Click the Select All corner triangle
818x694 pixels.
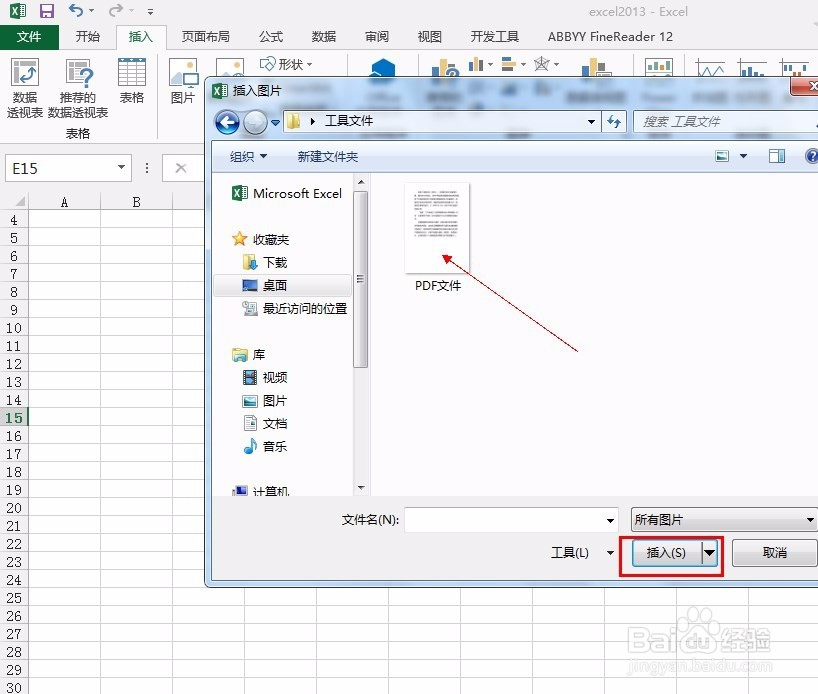pos(19,201)
